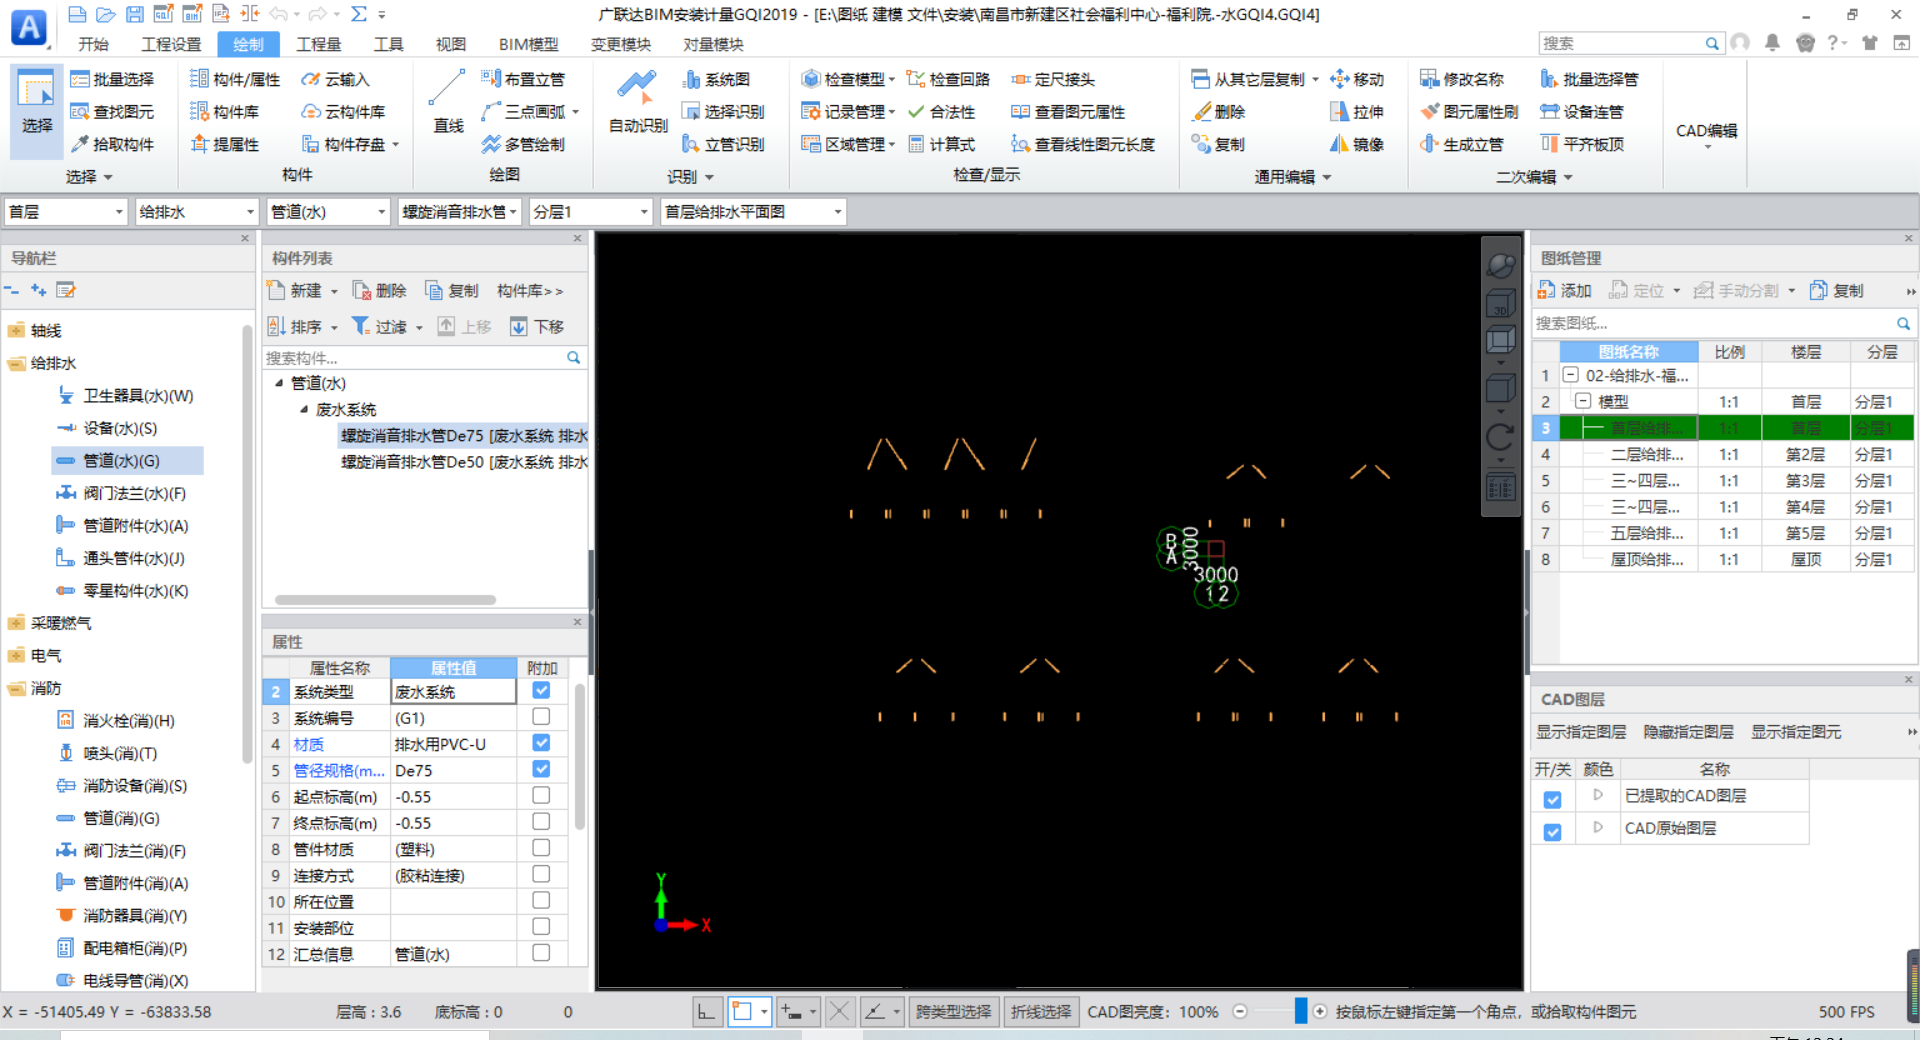Run 检查回路 check circuit

pos(948,79)
